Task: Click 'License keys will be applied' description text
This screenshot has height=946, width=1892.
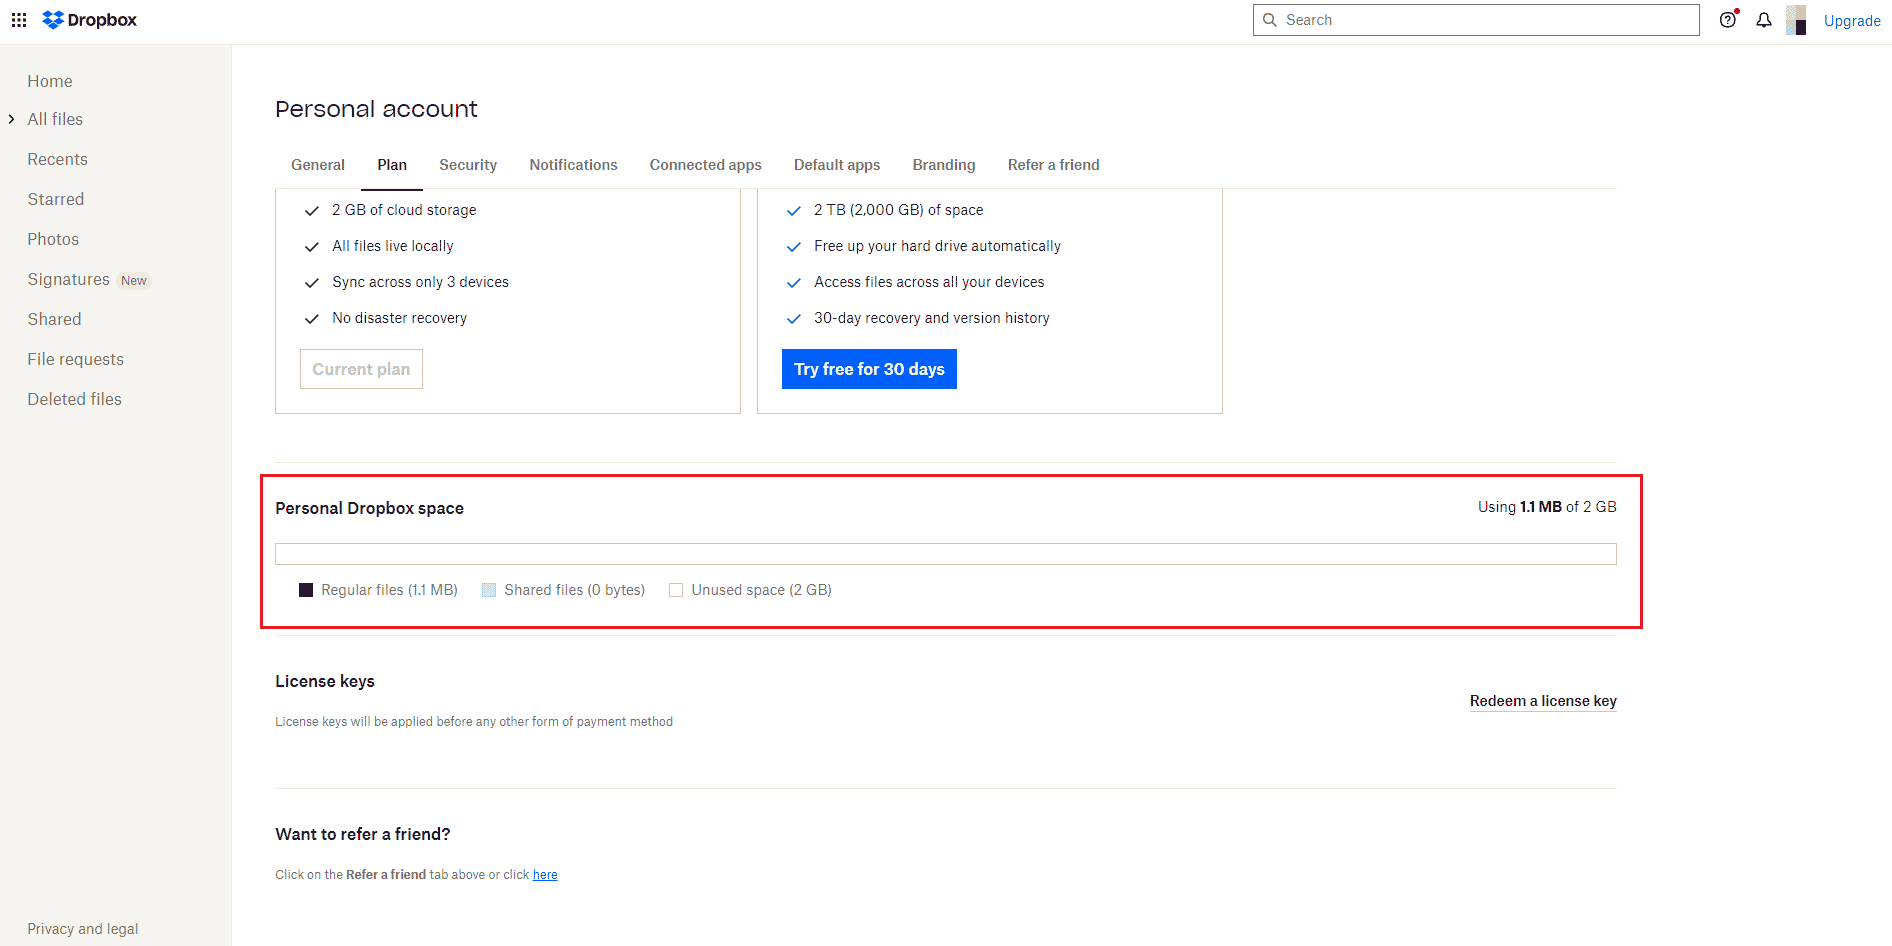Action: coord(474,722)
